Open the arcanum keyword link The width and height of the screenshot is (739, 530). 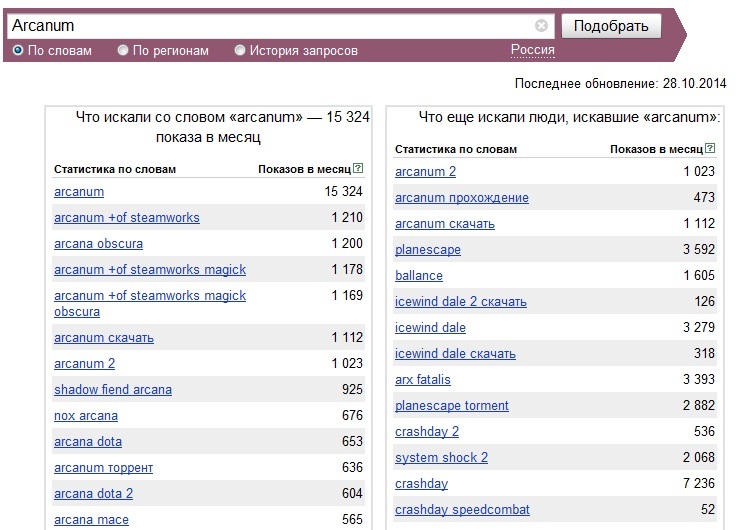pos(79,192)
